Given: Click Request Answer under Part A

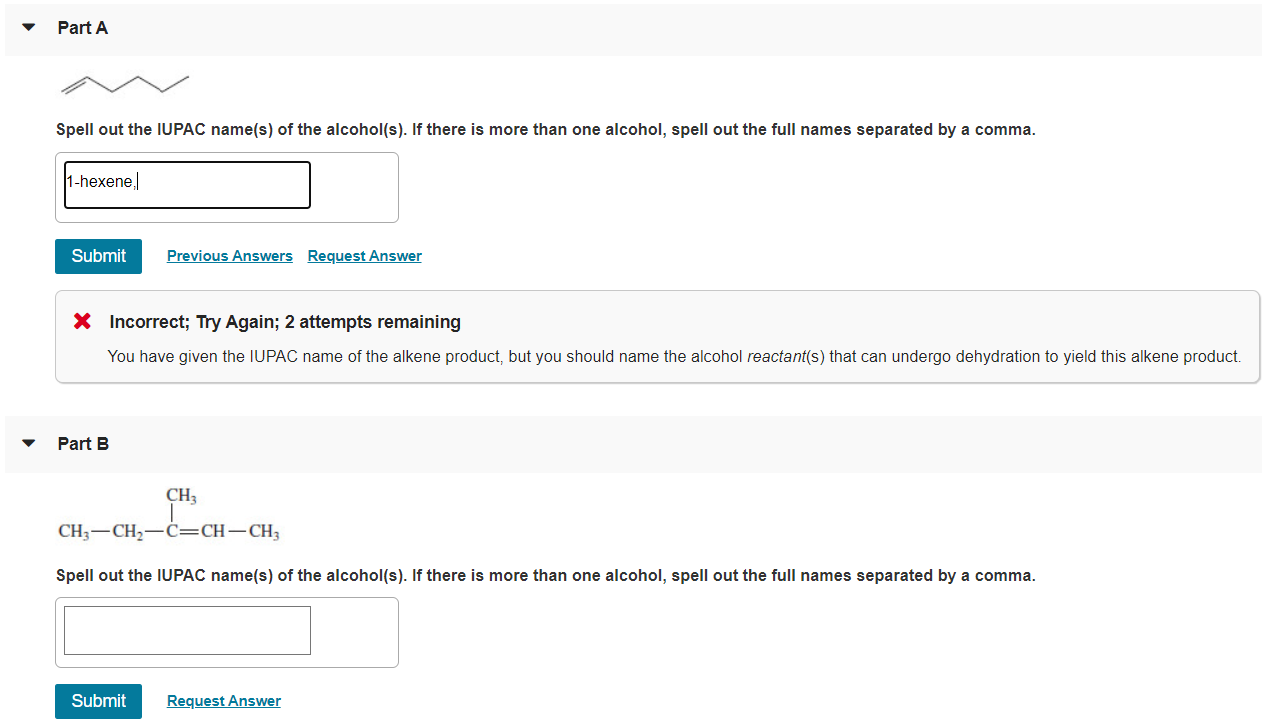Looking at the screenshot, I should pos(364,256).
